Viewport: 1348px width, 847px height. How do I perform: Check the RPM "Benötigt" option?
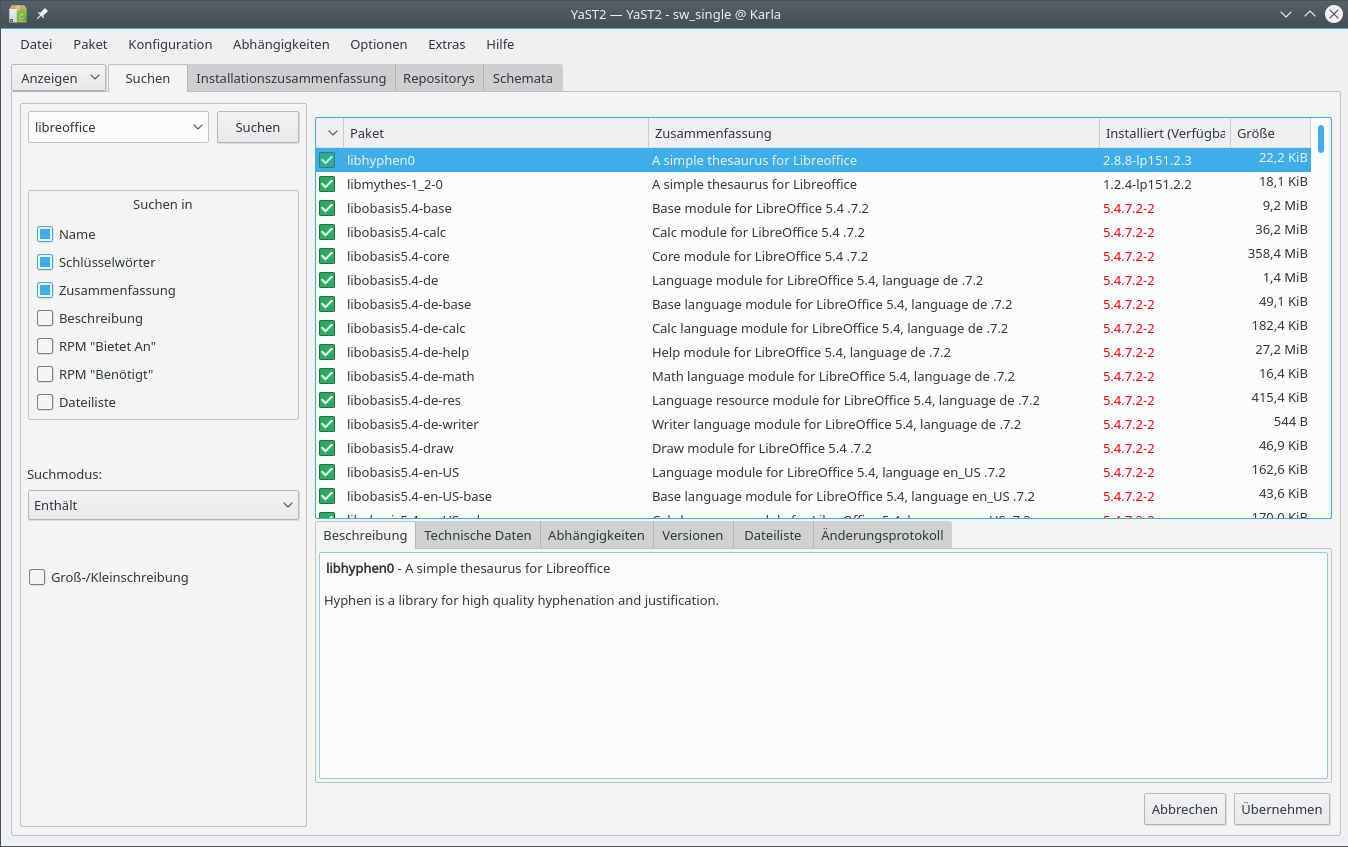click(45, 374)
